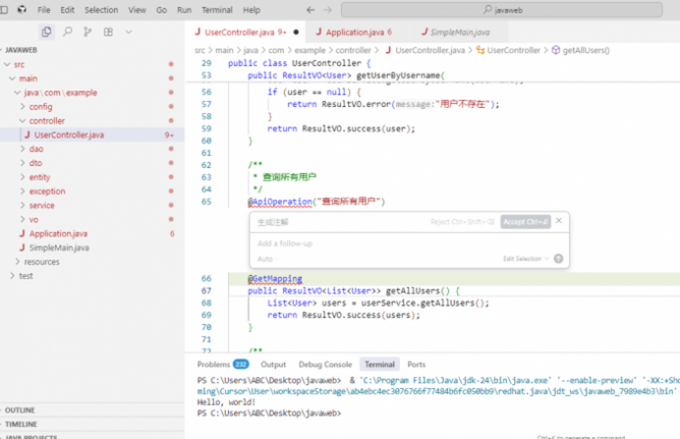Click the submit arrow in AI prompt
This screenshot has width=680, height=439.
click(x=558, y=258)
